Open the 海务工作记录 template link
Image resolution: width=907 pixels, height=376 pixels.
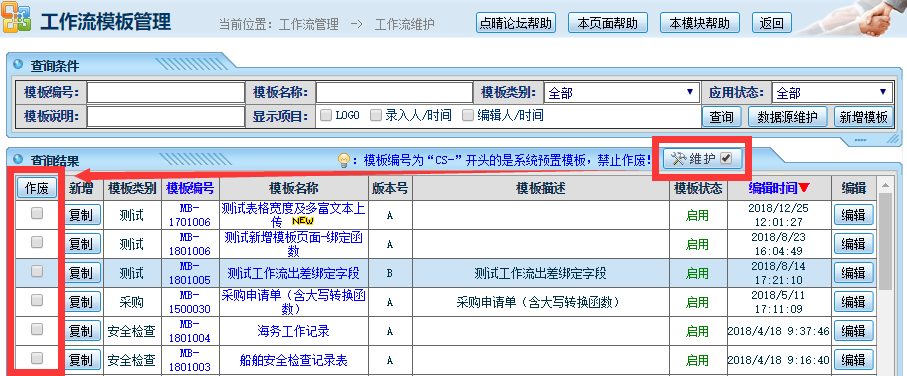(x=293, y=331)
